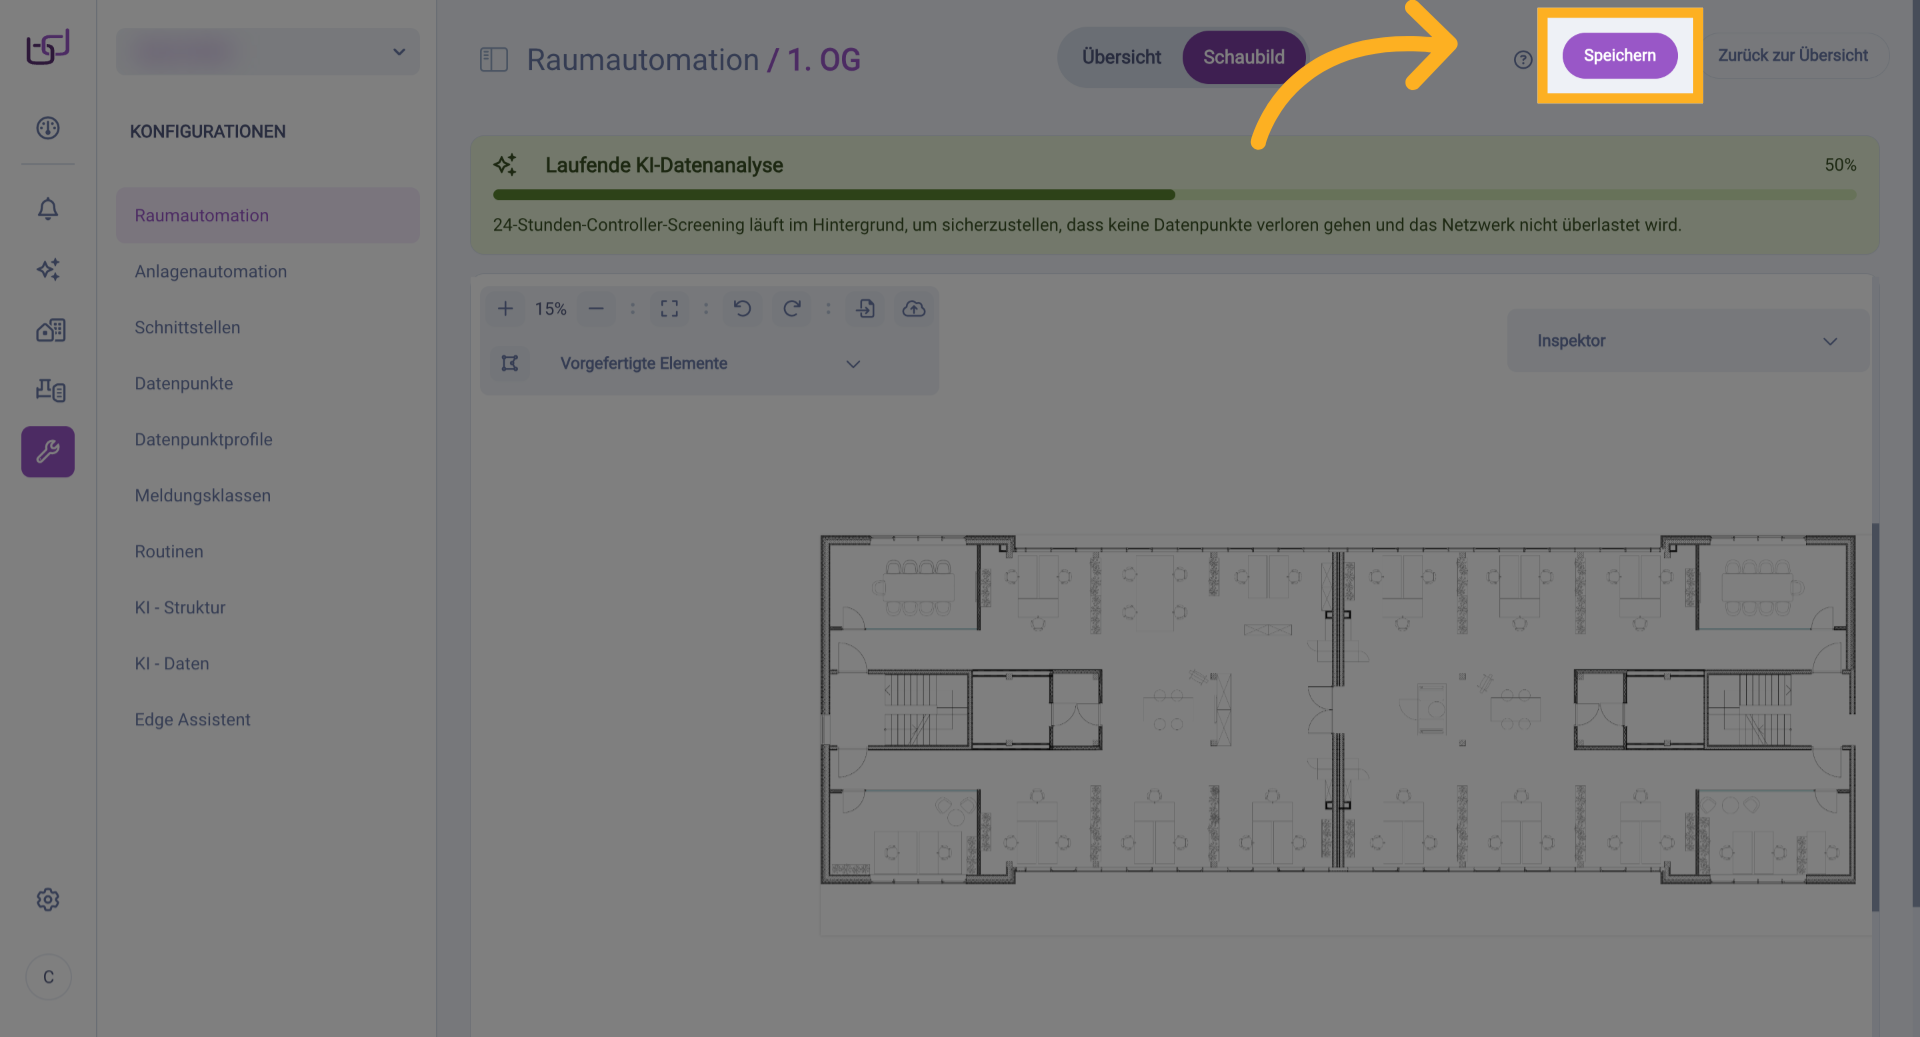This screenshot has width=1920, height=1037.
Task: Open the notifications bell in sidebar
Action: coord(48,209)
